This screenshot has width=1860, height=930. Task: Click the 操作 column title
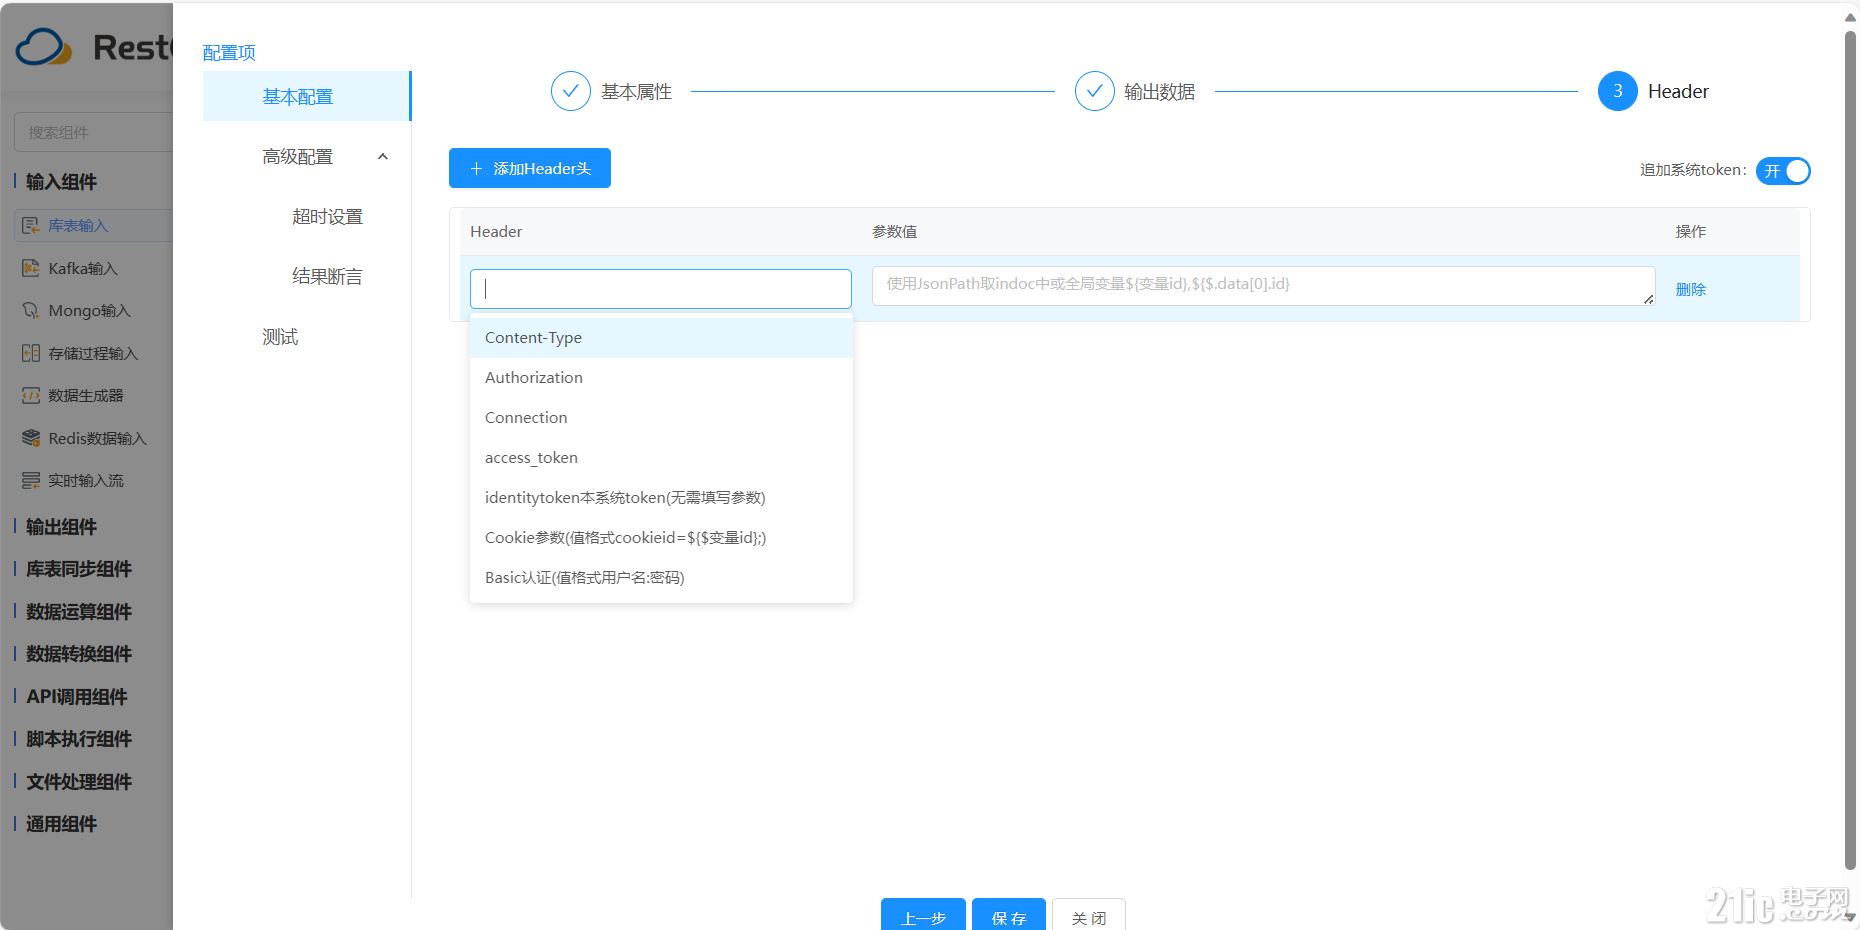1691,232
